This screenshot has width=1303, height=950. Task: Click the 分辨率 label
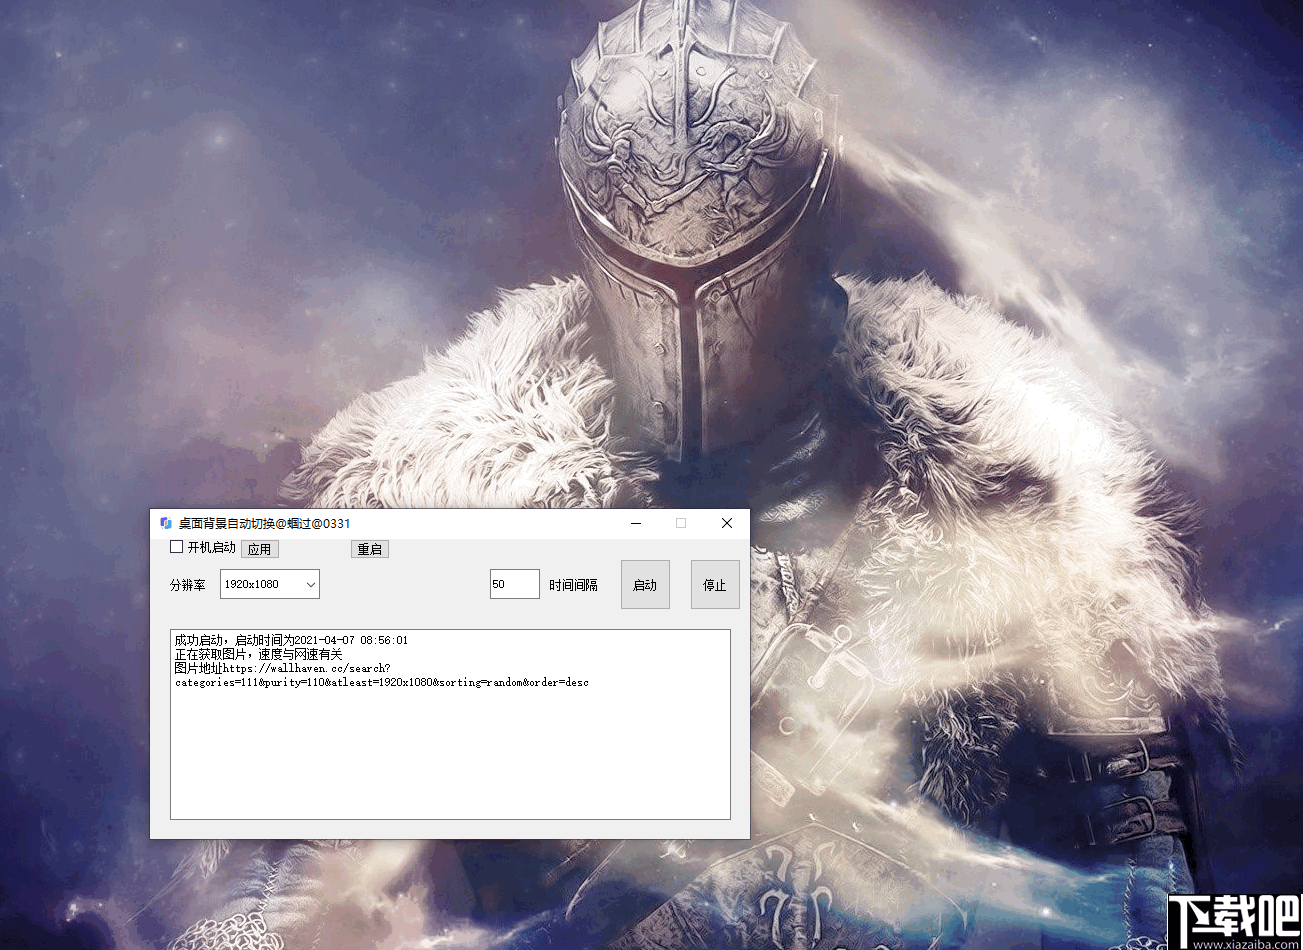(188, 585)
